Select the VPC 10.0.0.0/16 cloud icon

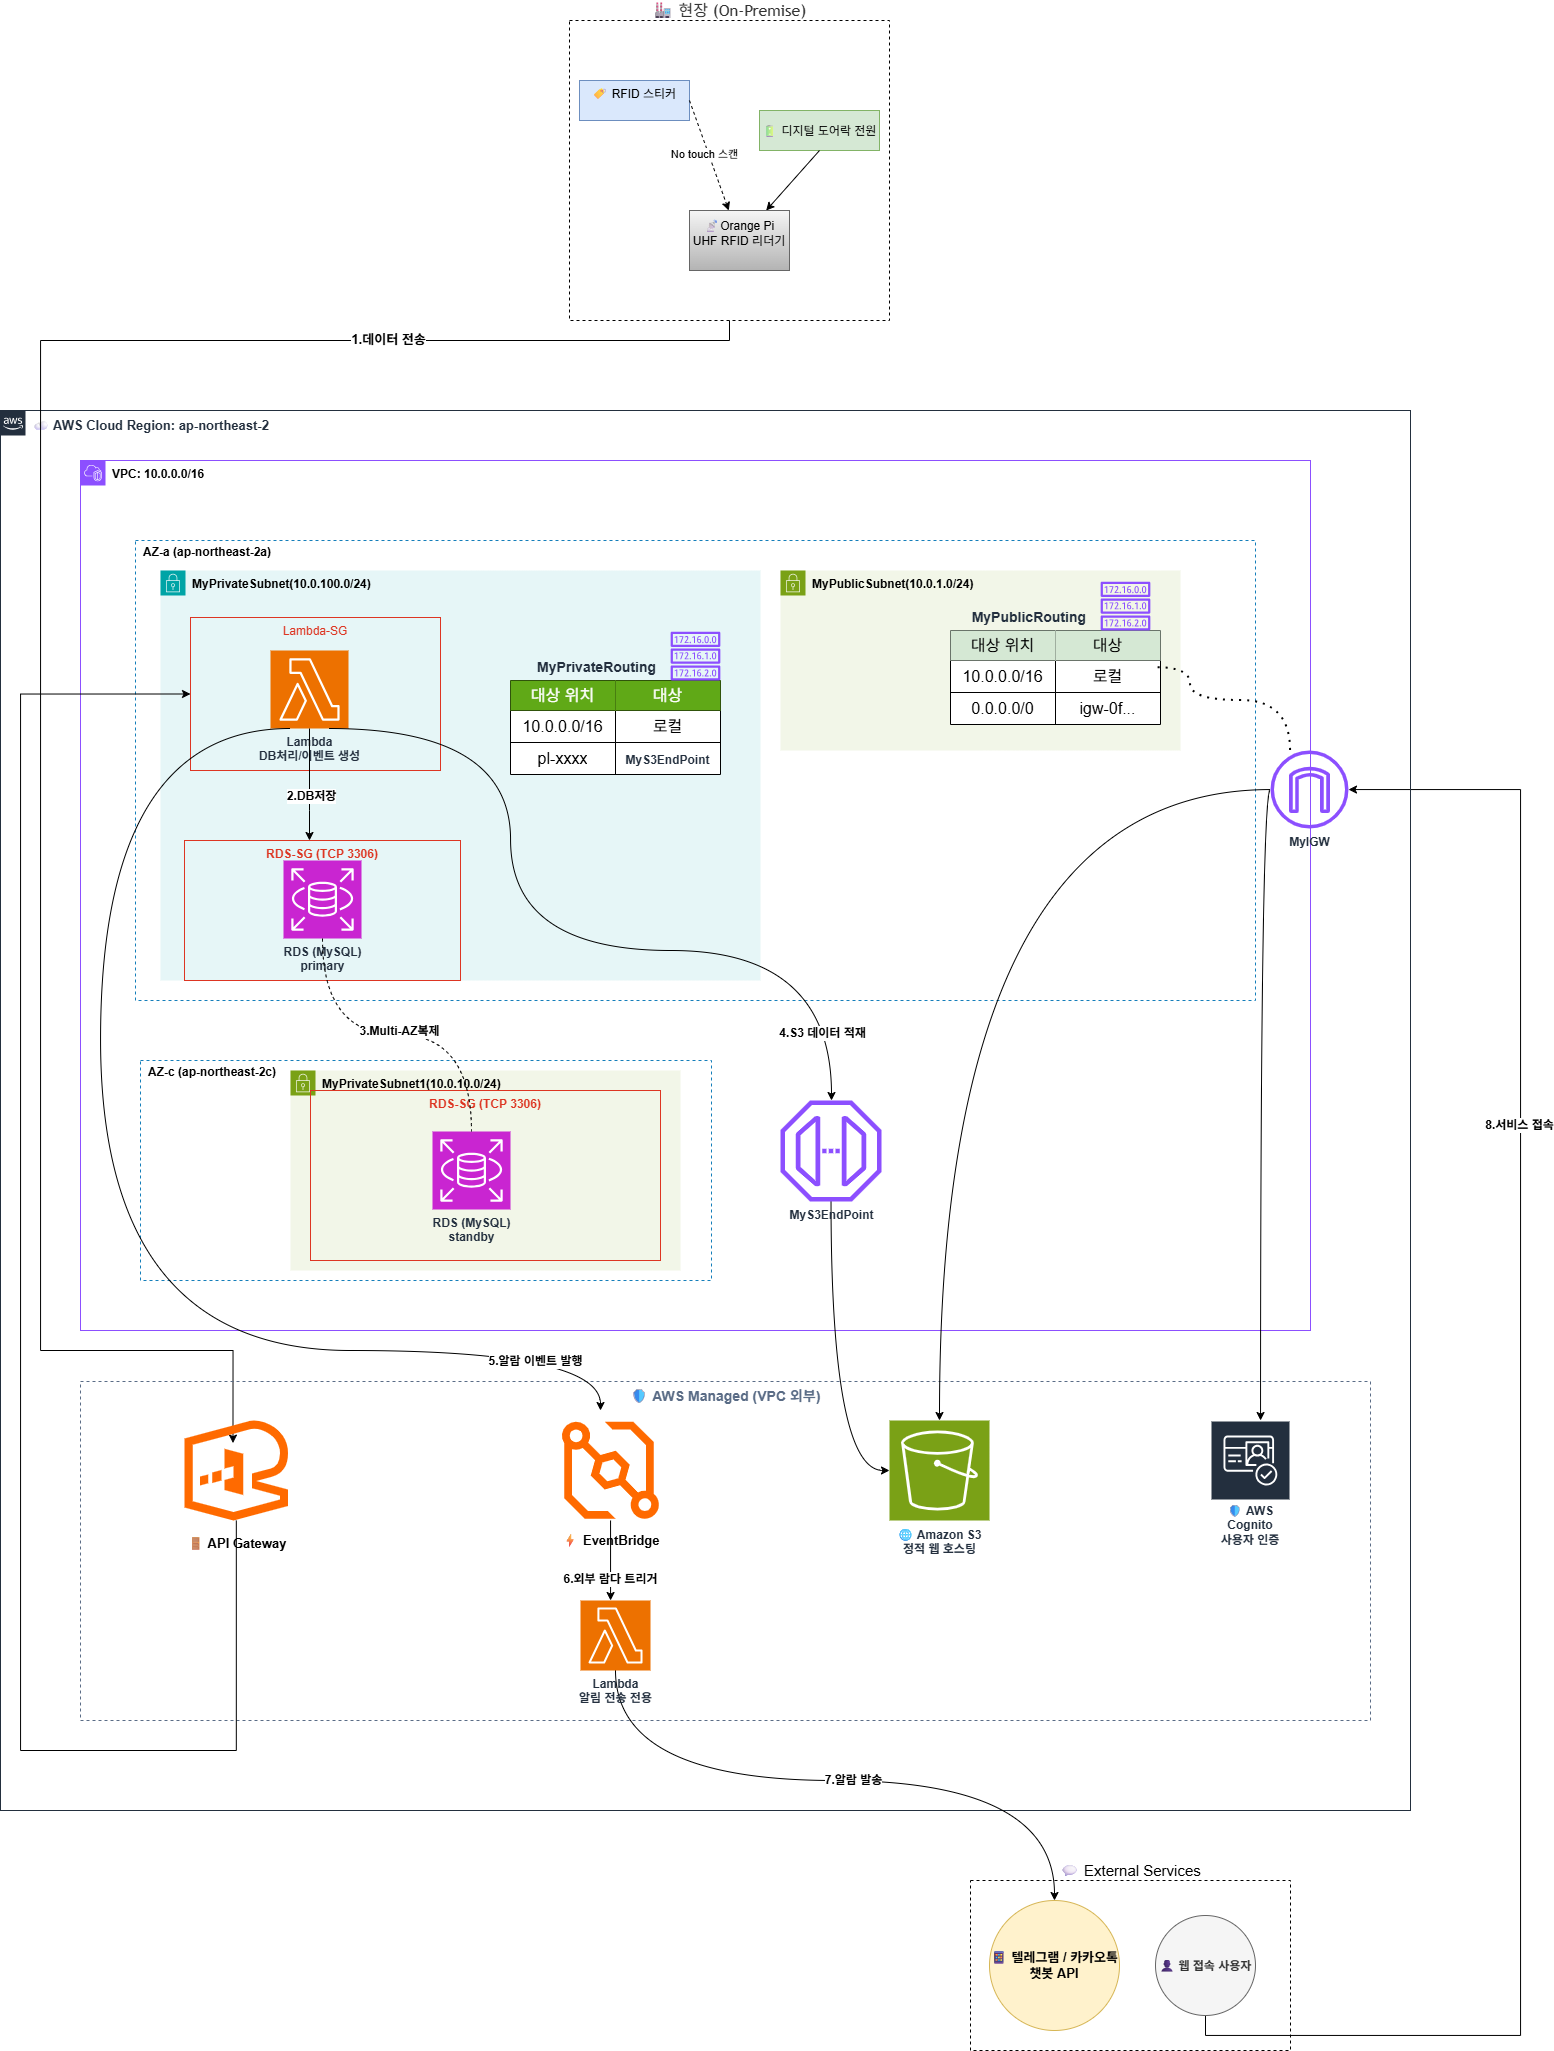tap(93, 473)
